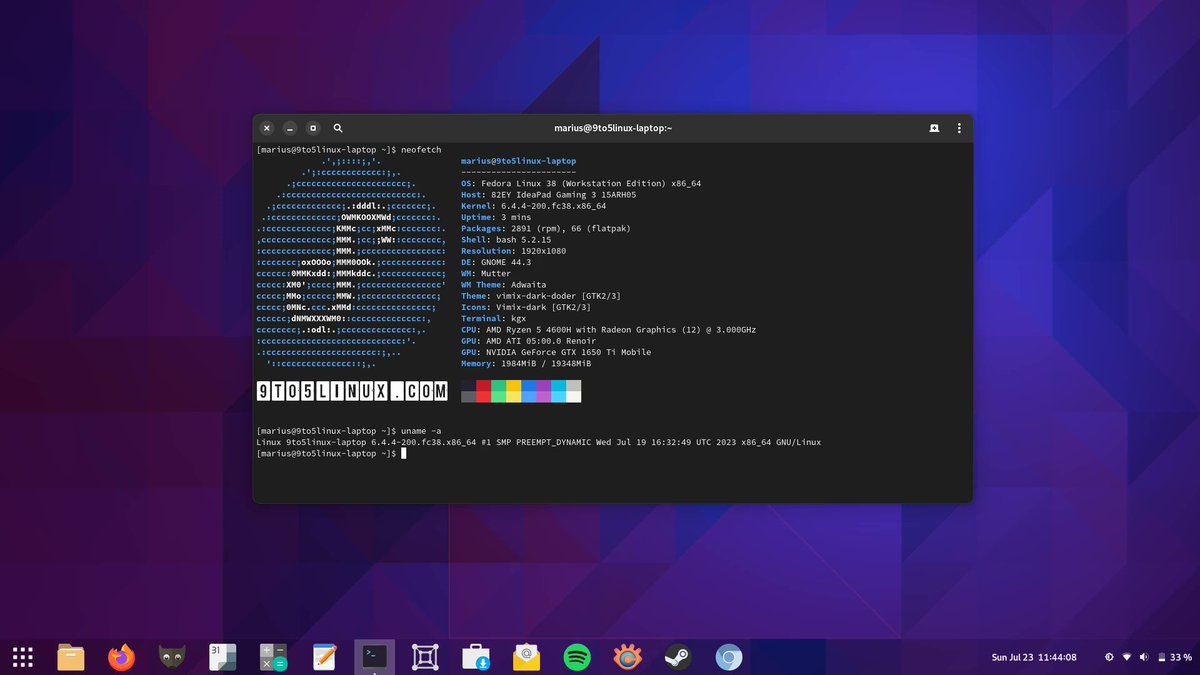Open the mail envelope app in the dock

pyautogui.click(x=526, y=657)
